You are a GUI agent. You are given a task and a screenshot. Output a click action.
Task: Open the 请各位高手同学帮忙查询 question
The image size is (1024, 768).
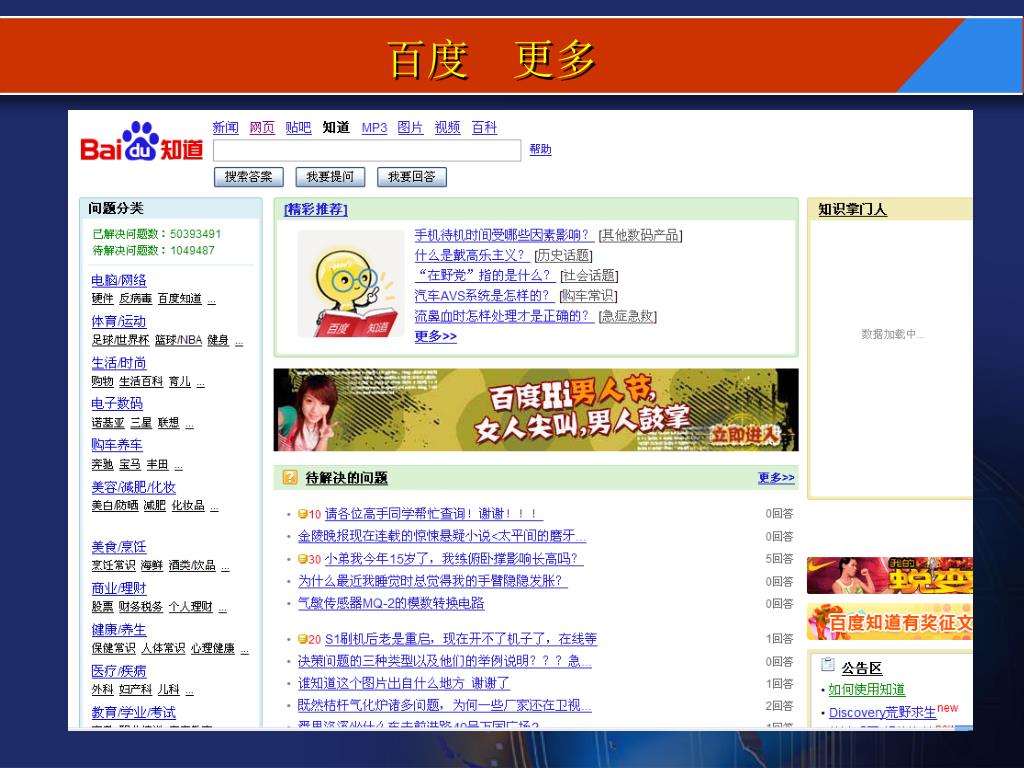pos(434,514)
